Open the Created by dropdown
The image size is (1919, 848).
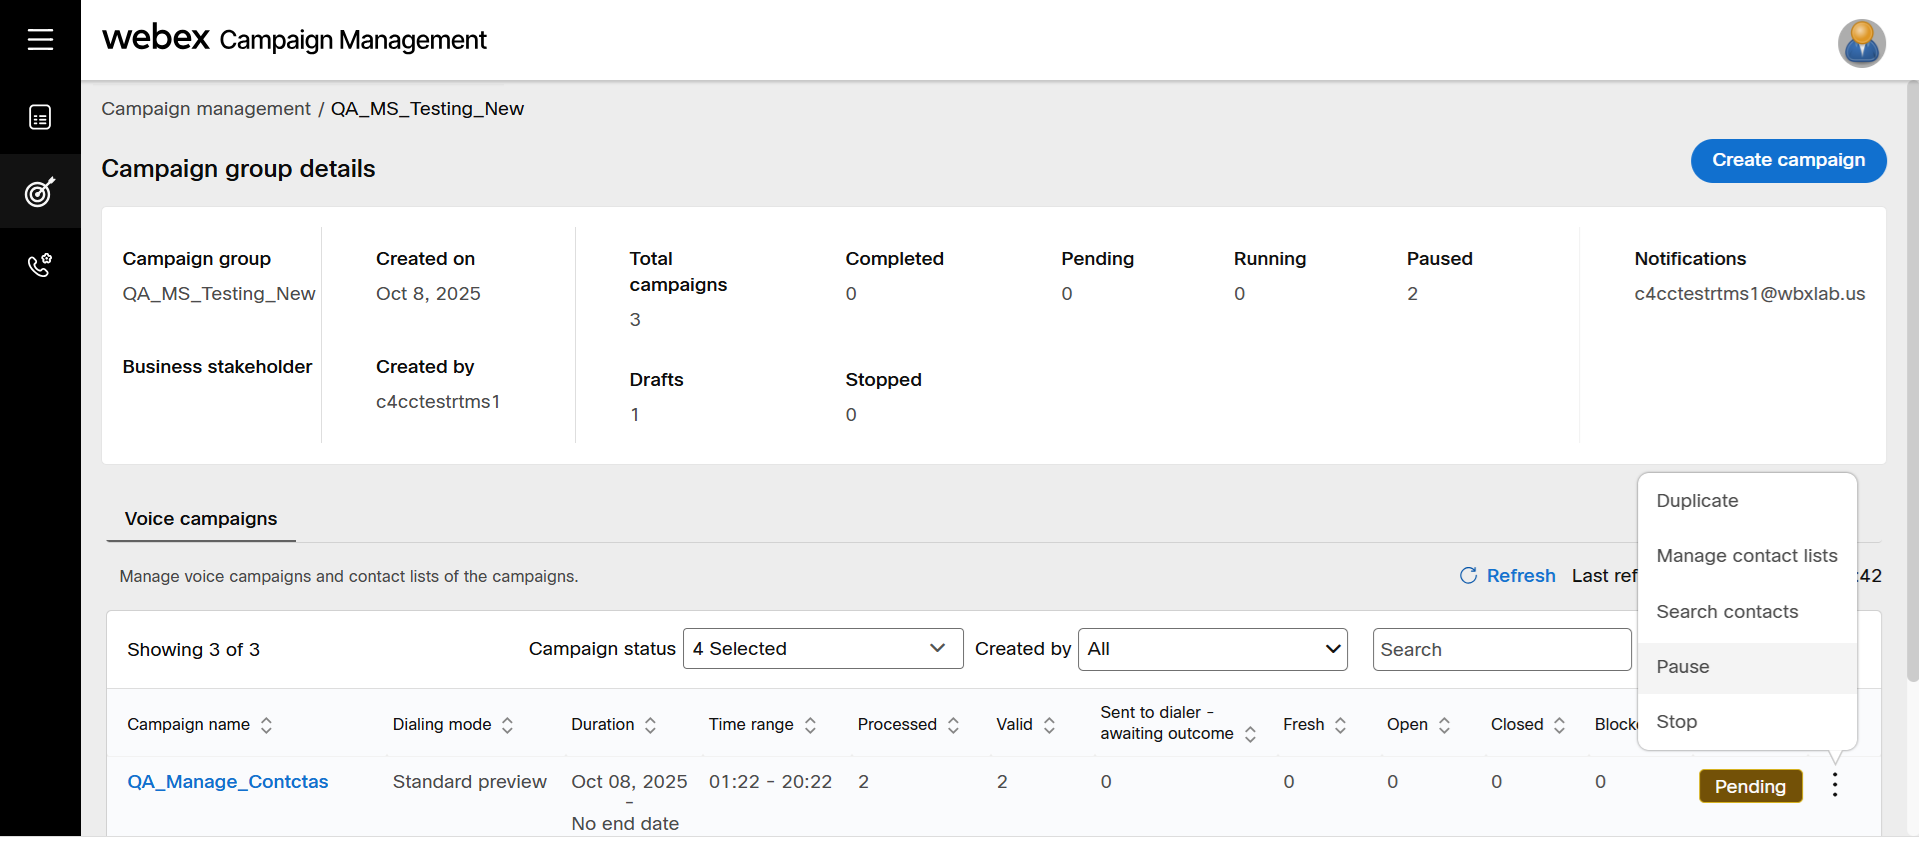pos(1213,649)
